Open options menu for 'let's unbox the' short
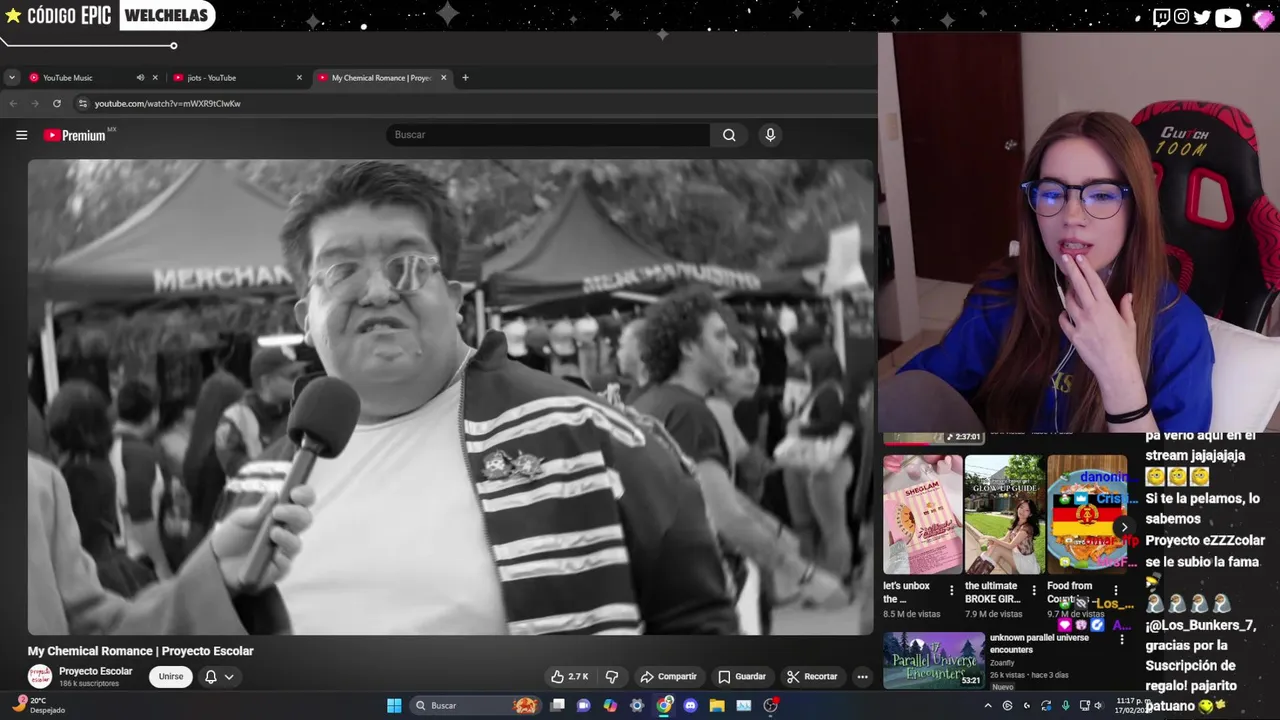 pos(951,590)
